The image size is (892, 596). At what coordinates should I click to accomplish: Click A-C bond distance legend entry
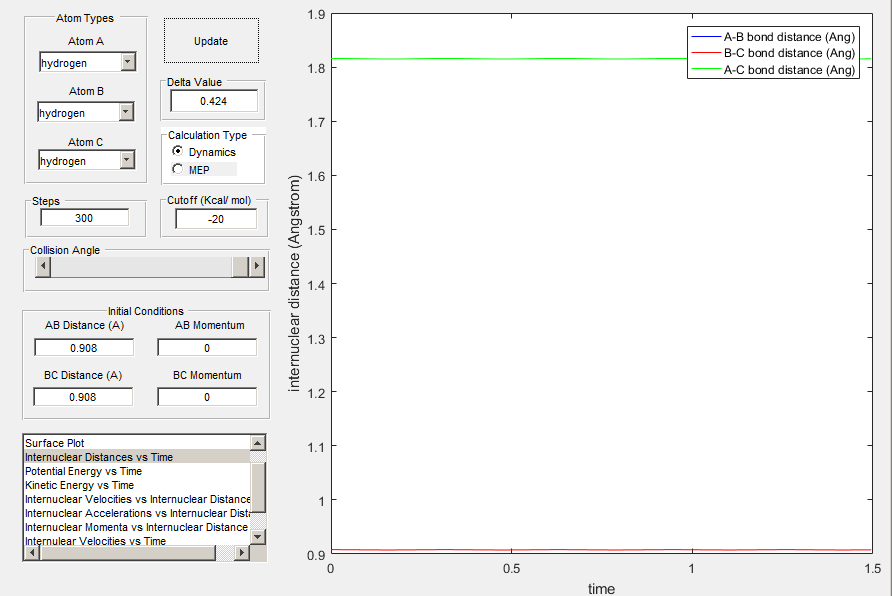773,70
